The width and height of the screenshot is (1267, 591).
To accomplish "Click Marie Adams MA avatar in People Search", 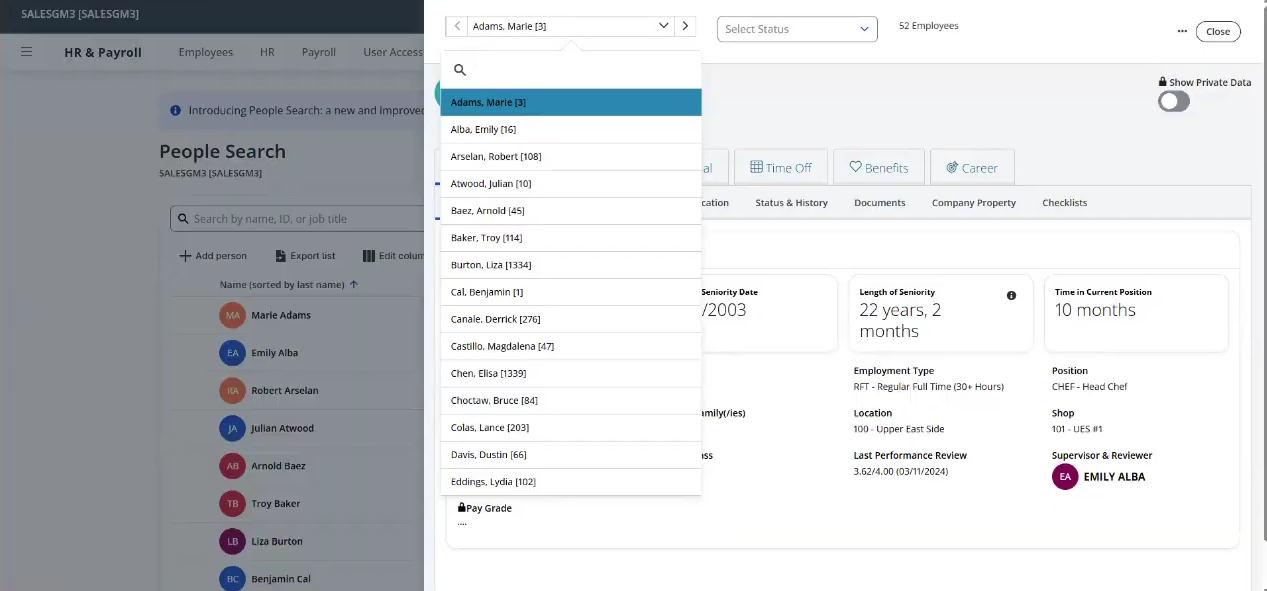I will tap(233, 315).
